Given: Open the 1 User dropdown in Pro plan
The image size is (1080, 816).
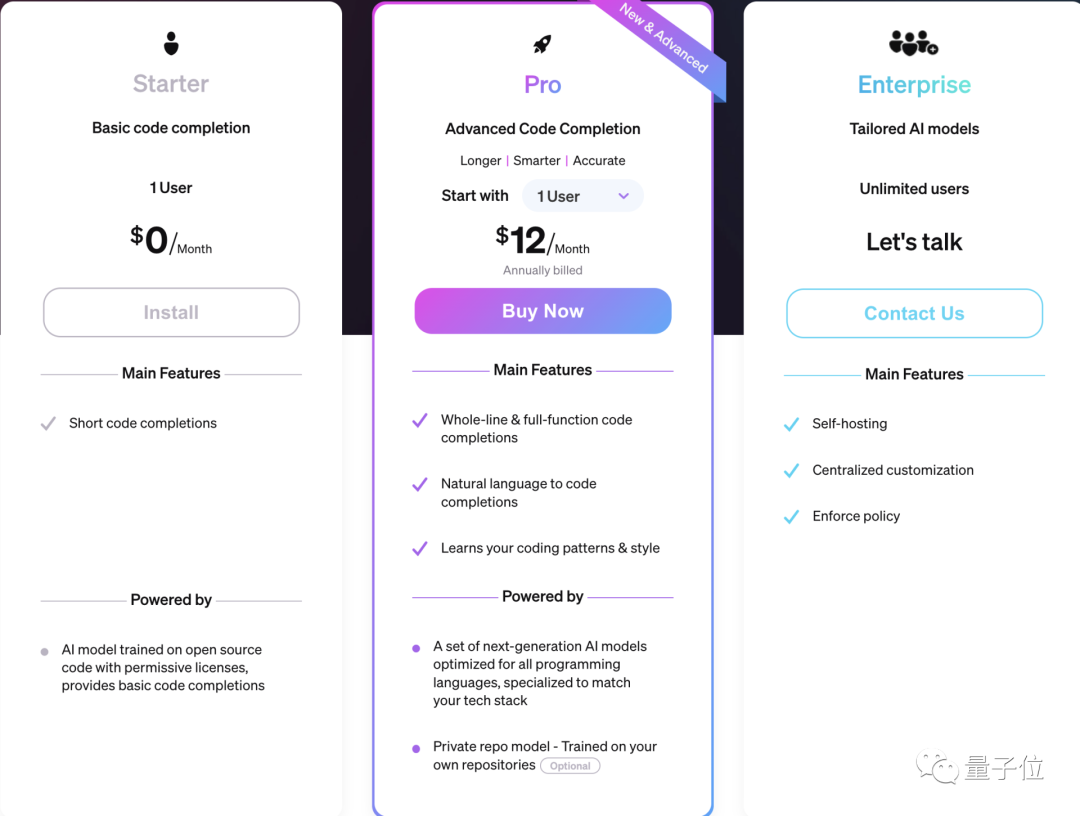Looking at the screenshot, I should click(x=582, y=195).
